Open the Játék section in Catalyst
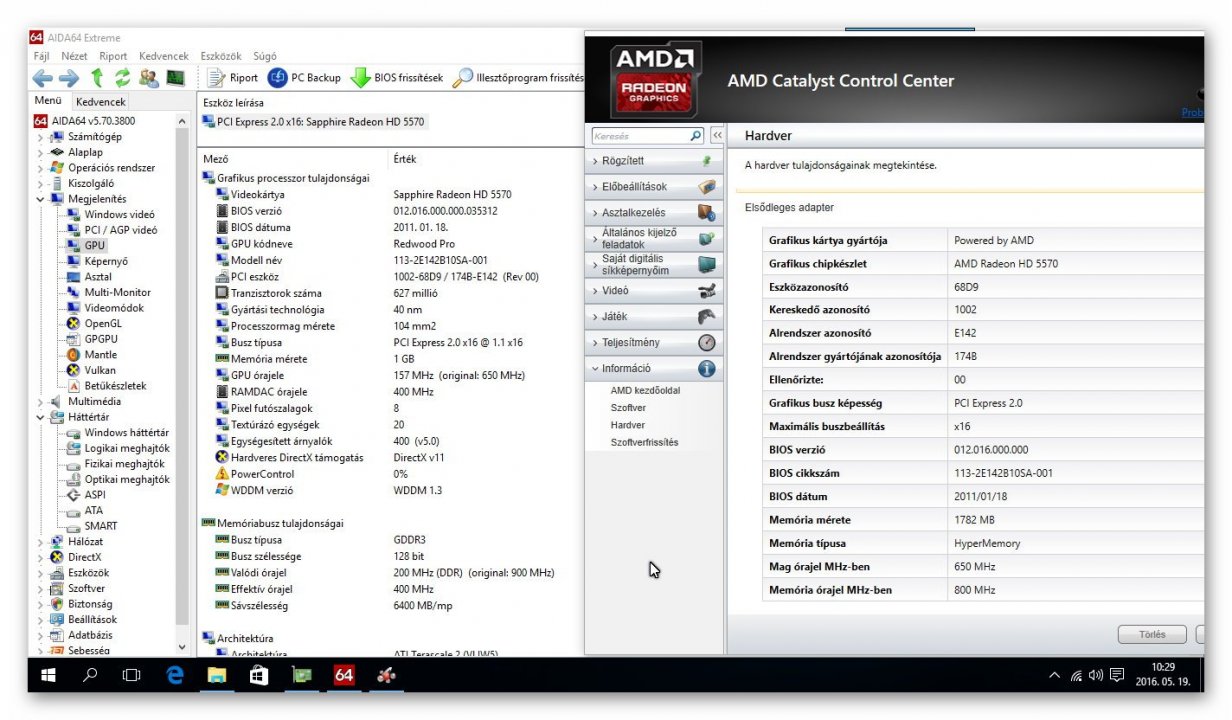Screen dimensions: 1232x720 (656, 316)
